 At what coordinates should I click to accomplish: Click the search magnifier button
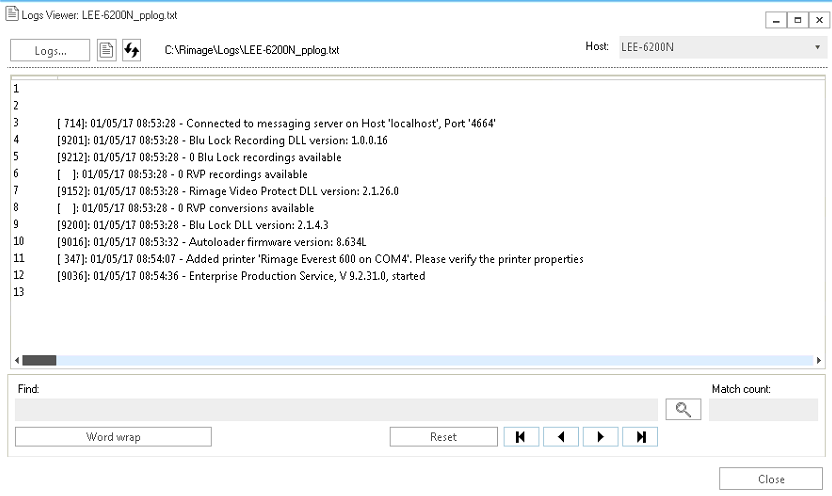coord(683,409)
